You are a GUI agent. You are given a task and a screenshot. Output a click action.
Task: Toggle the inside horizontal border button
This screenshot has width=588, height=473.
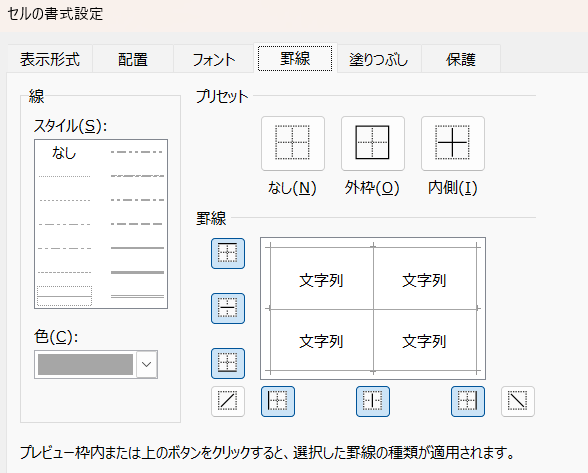tap(228, 308)
